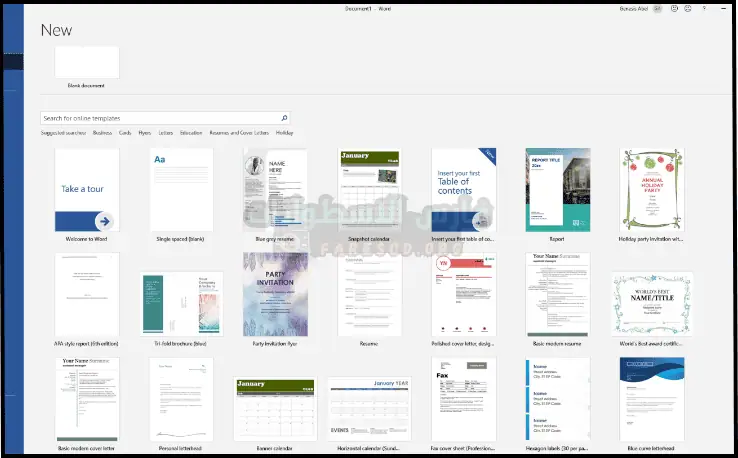Select the Business suggested search
The image size is (738, 458).
coord(103,132)
